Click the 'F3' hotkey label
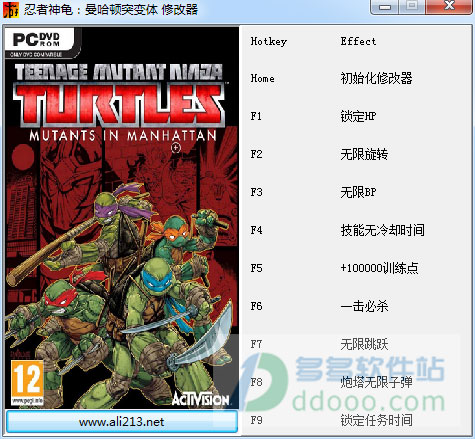475x439 pixels. (x=256, y=192)
